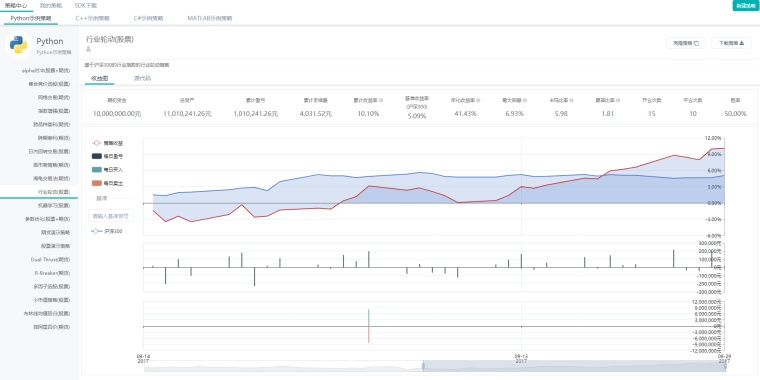
Task: Toggle 每日盈亏 dark legend series
Action: (x=108, y=156)
